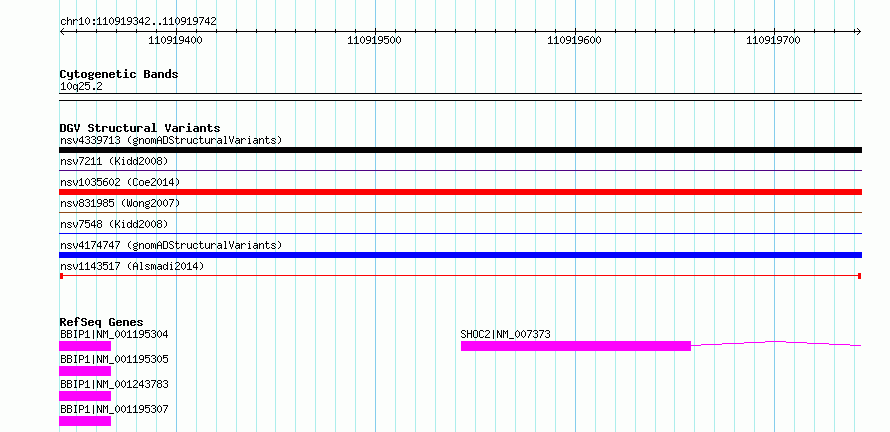Open variant nsv7548 (Kidd2008) label

pos(114,224)
